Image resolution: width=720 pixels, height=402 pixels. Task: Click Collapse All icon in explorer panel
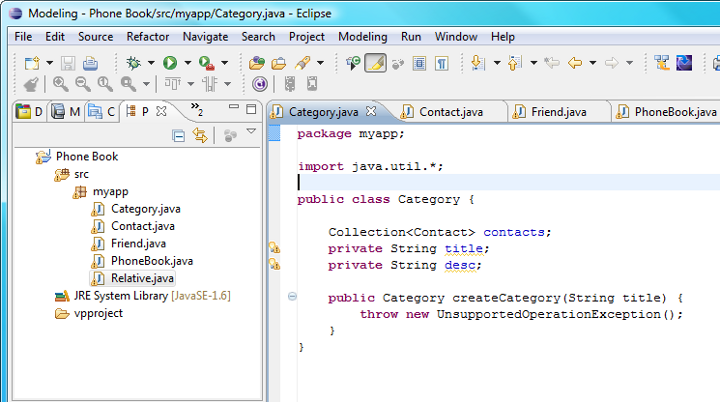point(179,136)
